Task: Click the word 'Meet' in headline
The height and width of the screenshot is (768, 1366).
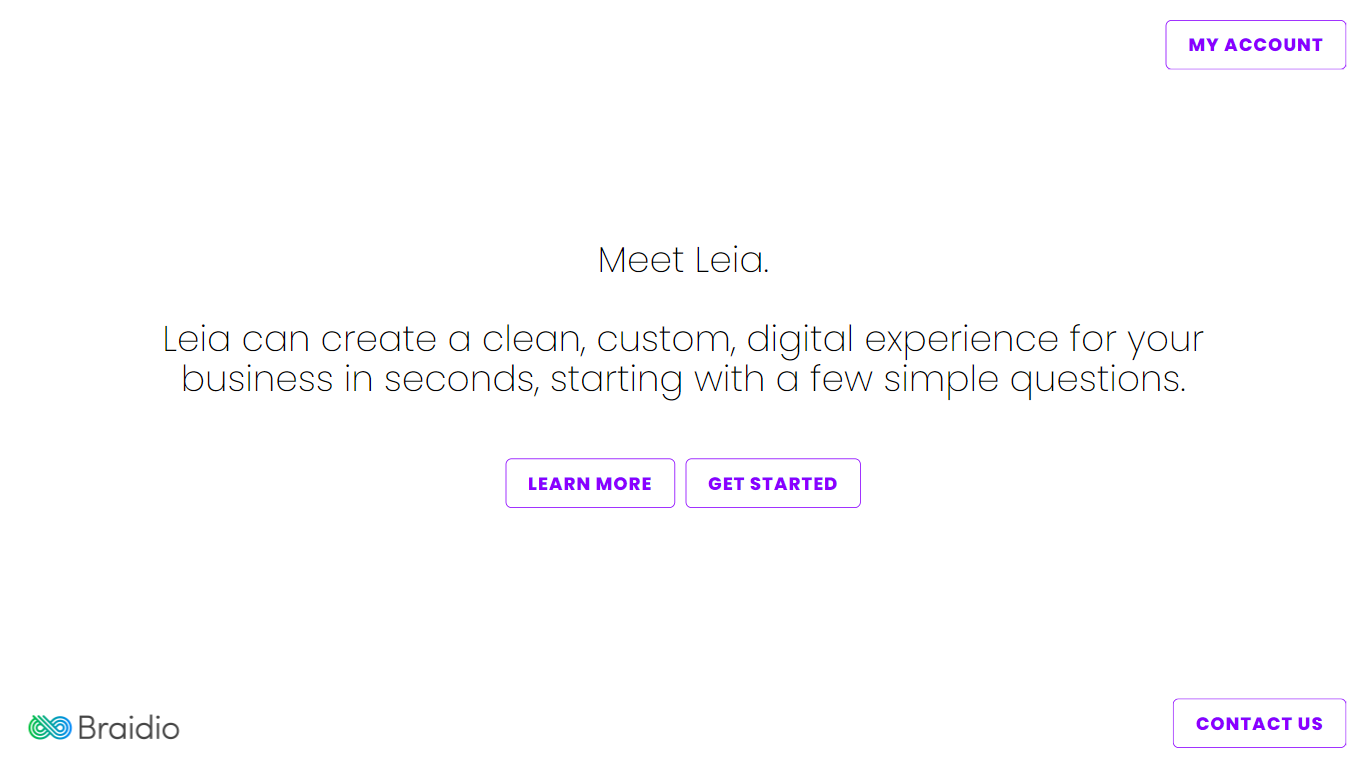Action: pyautogui.click(x=641, y=260)
